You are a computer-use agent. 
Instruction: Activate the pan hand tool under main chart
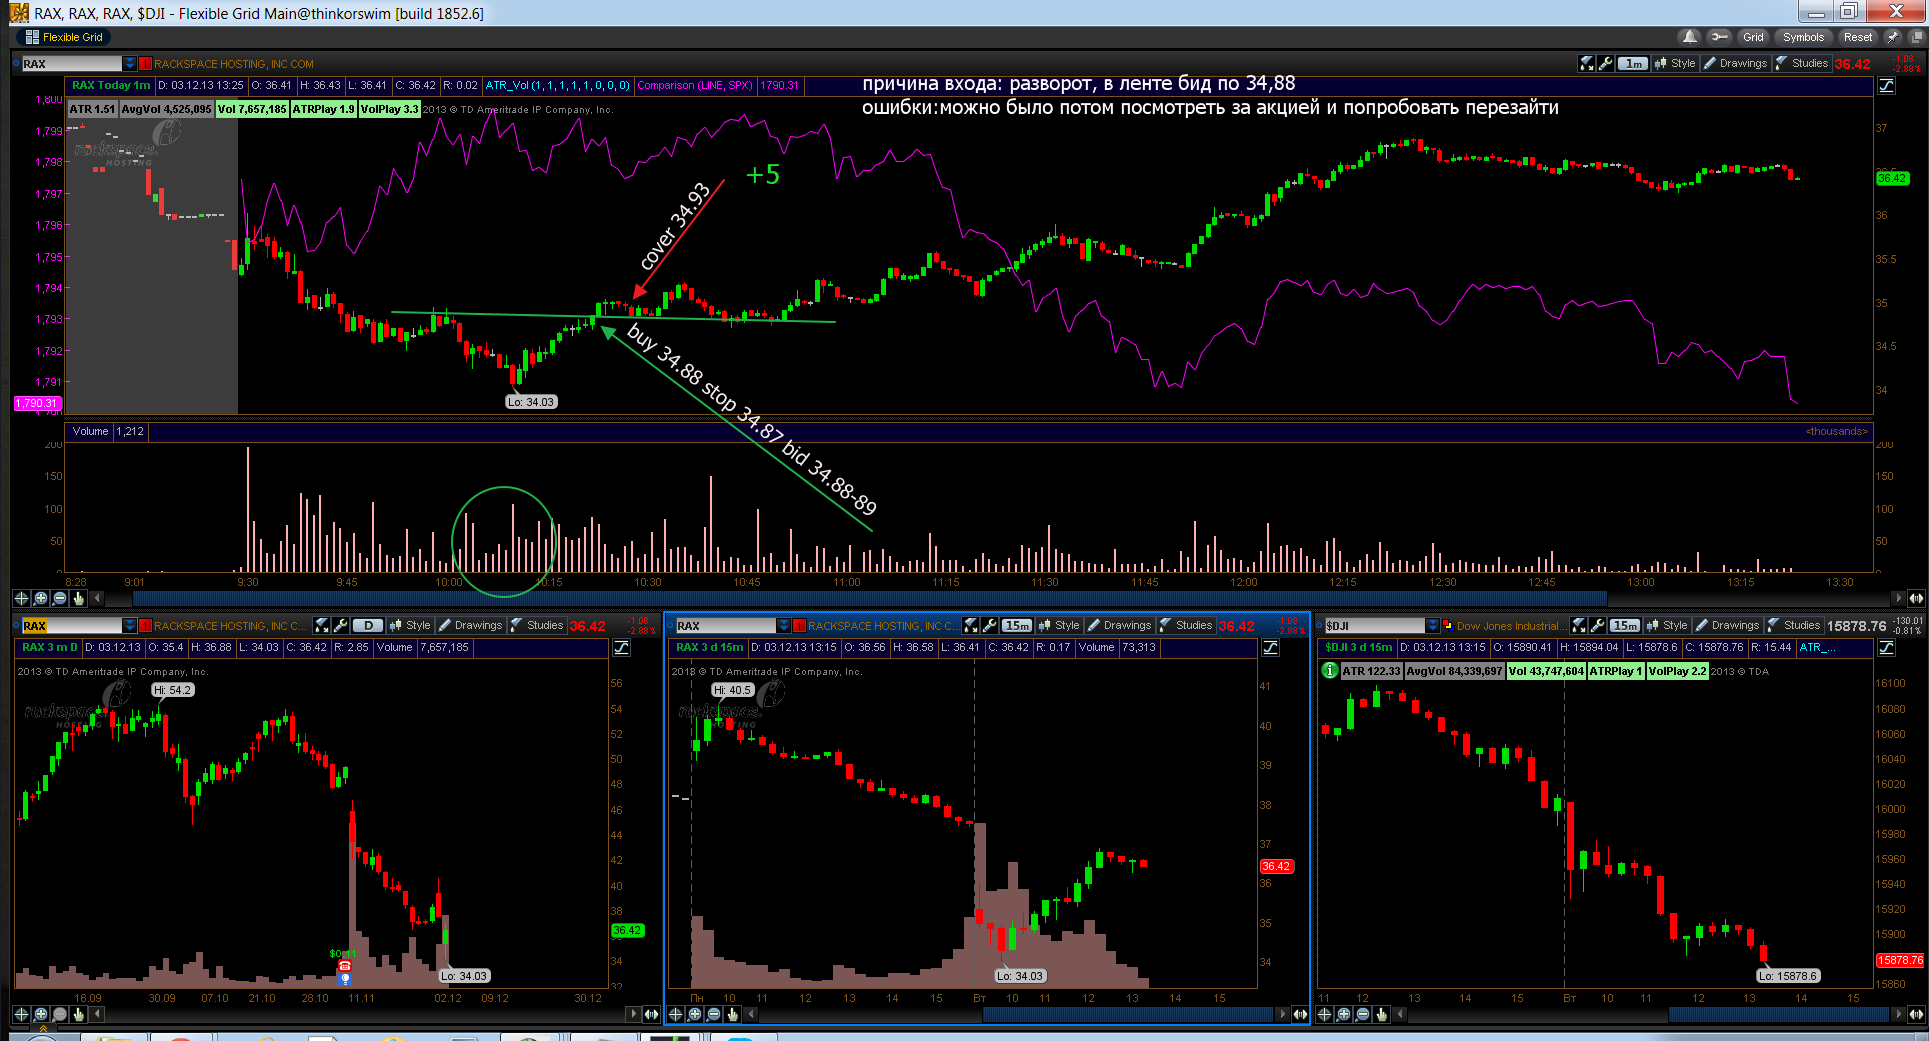point(79,598)
